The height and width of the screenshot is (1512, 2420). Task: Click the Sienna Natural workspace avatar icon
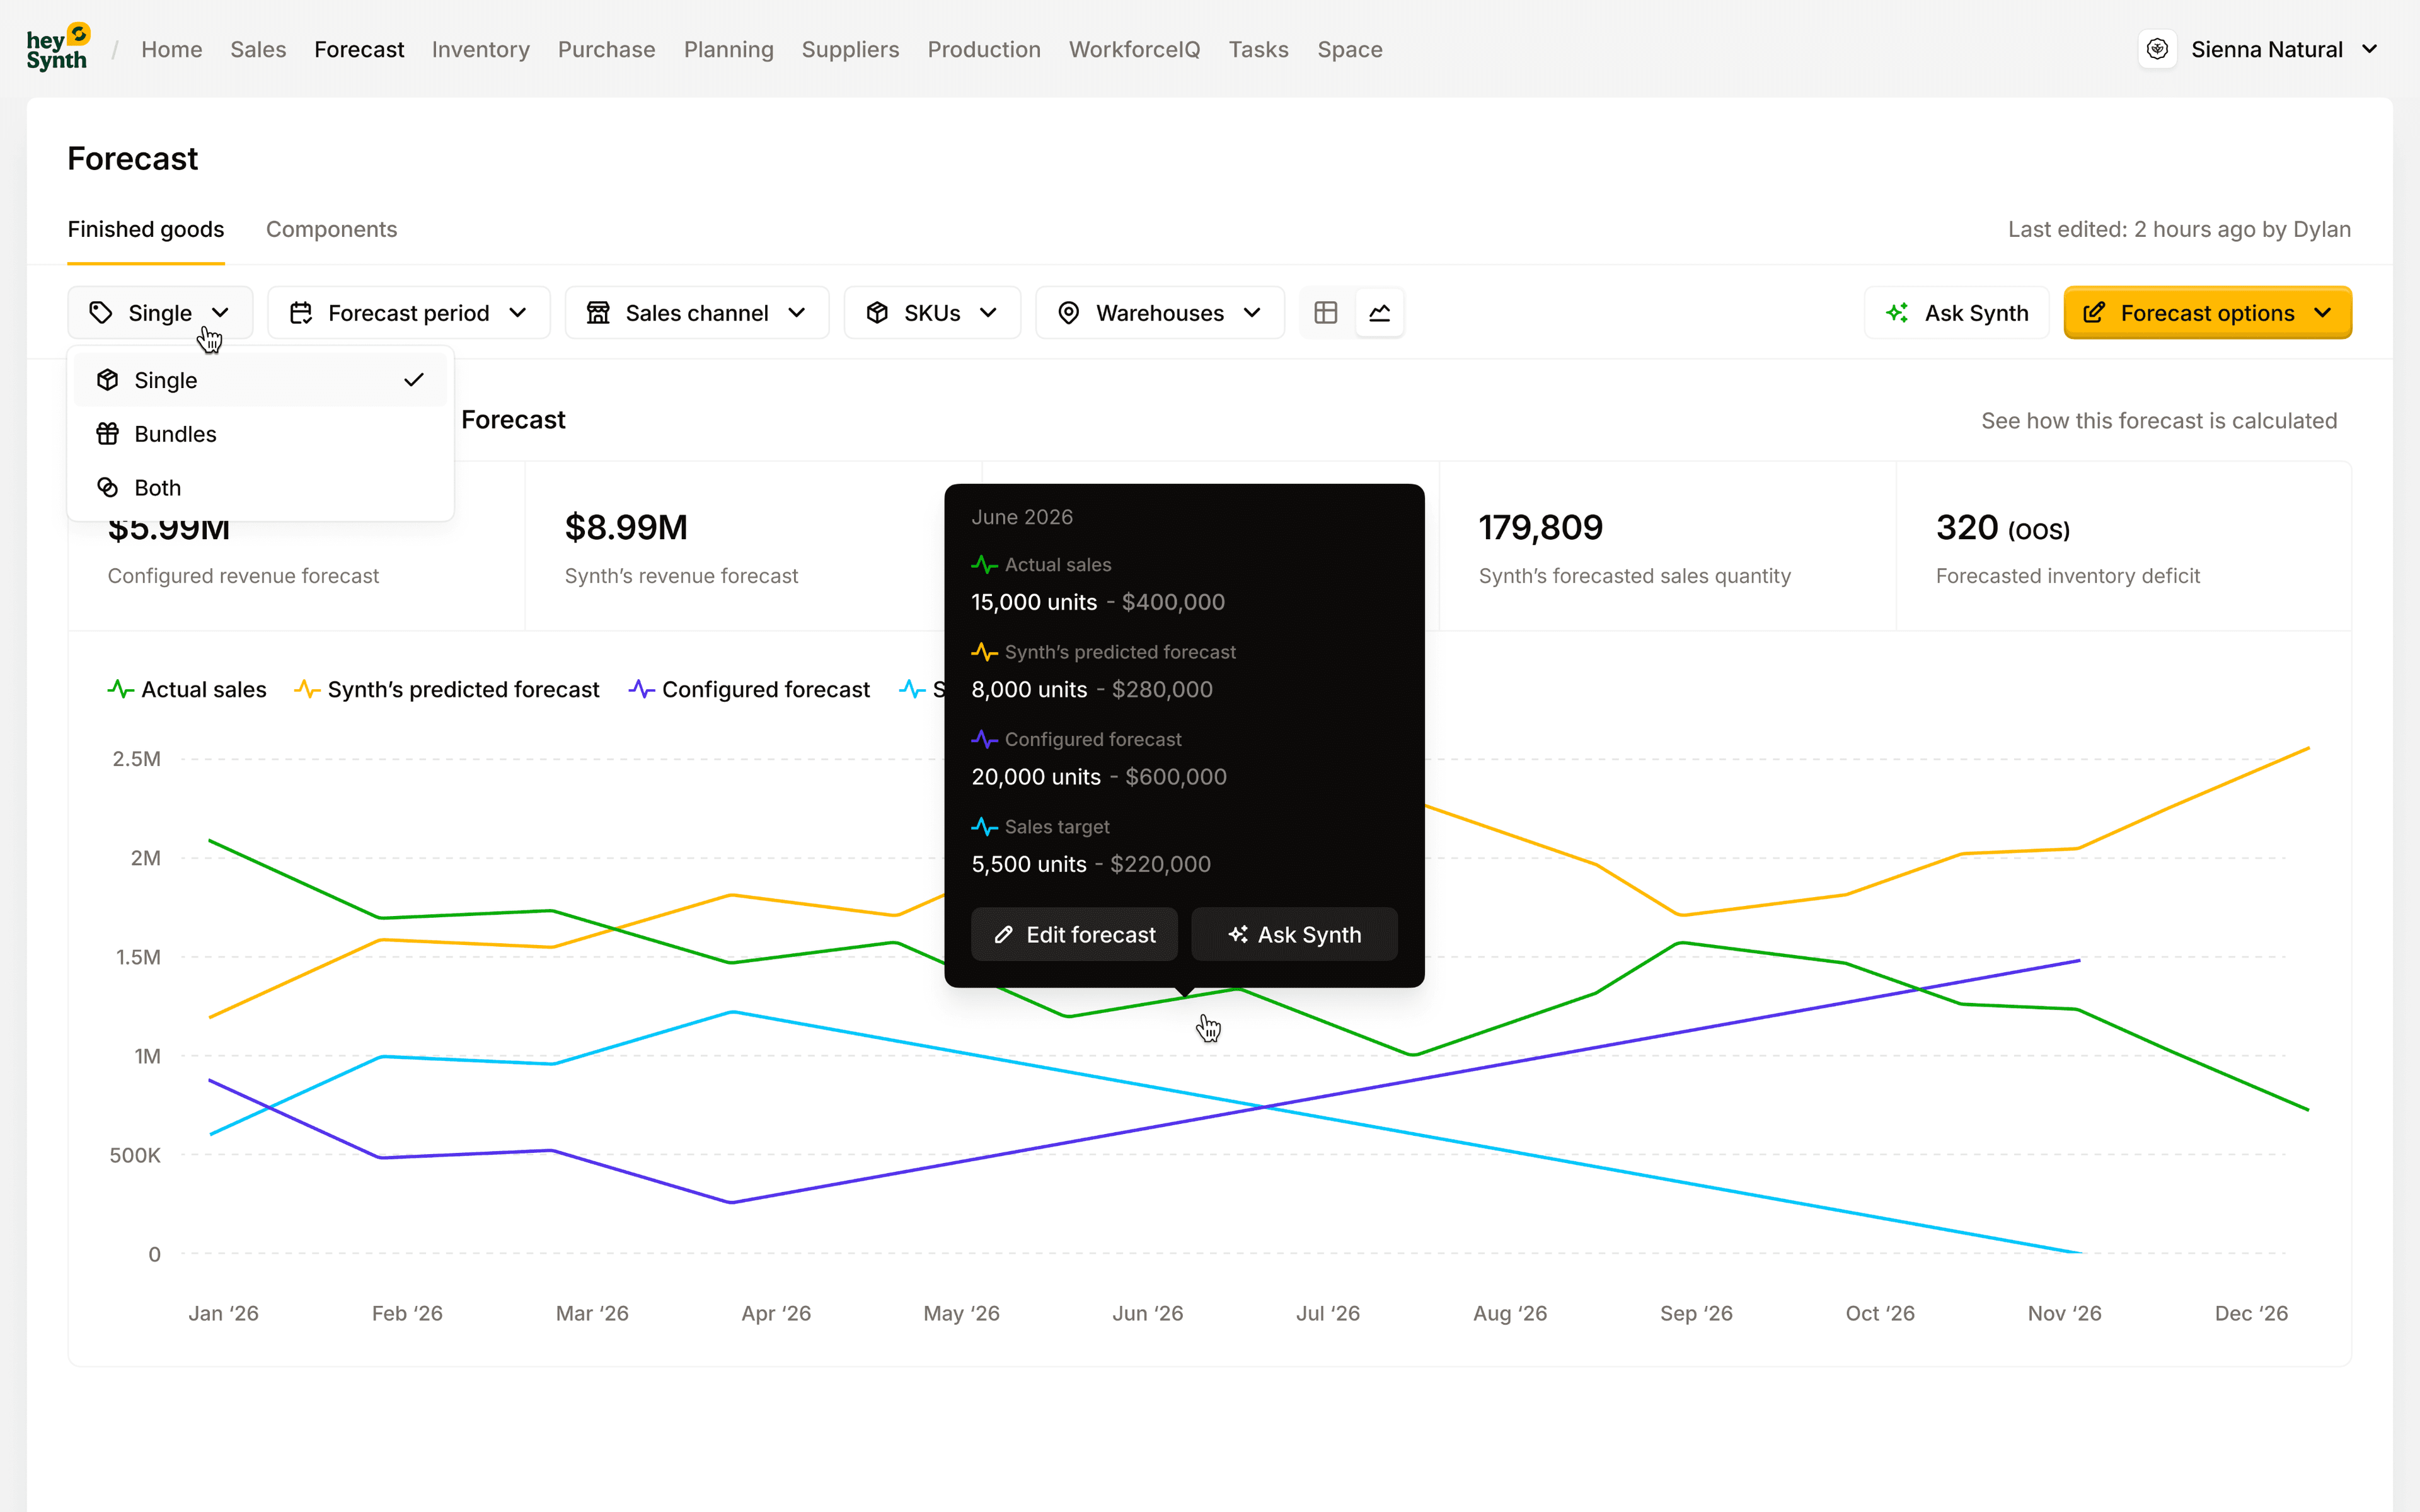click(x=2157, y=49)
